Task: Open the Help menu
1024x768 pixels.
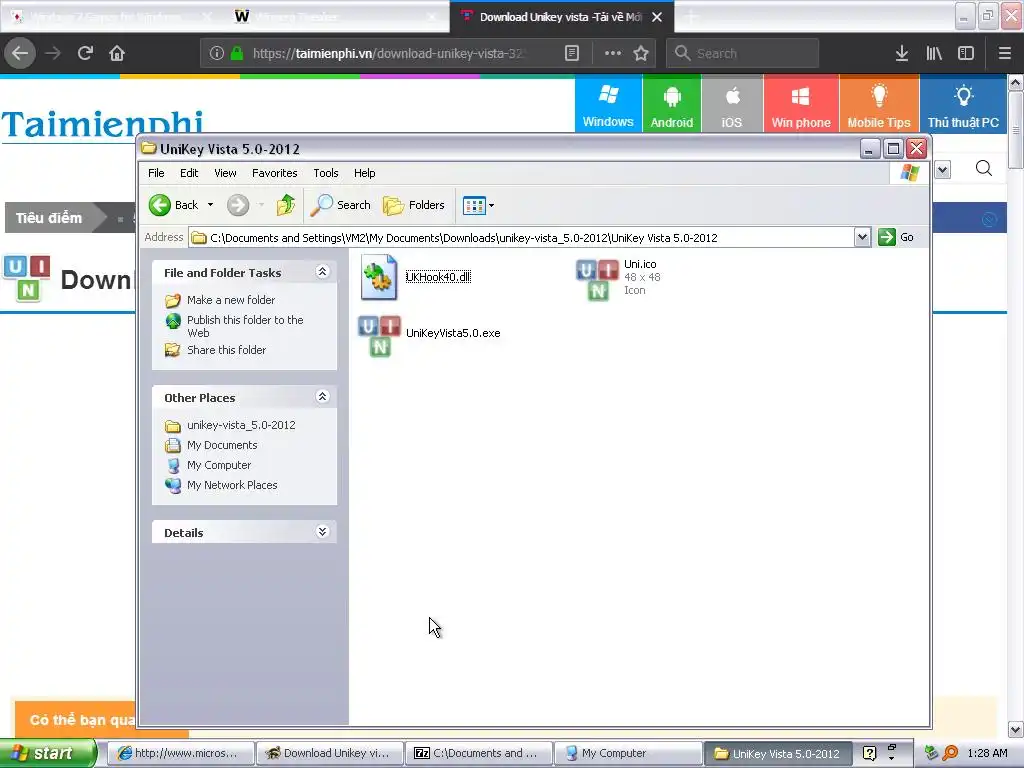Action: point(364,173)
